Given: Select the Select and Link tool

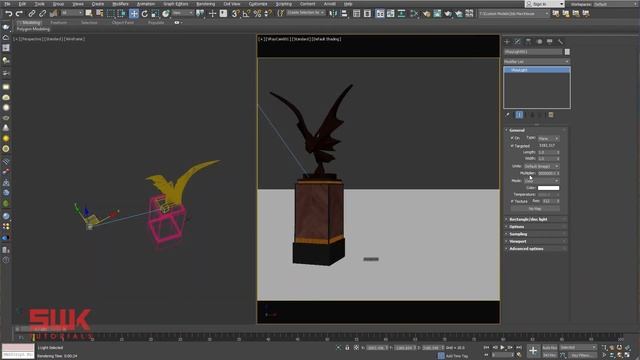Looking at the screenshot, I should (x=32, y=14).
